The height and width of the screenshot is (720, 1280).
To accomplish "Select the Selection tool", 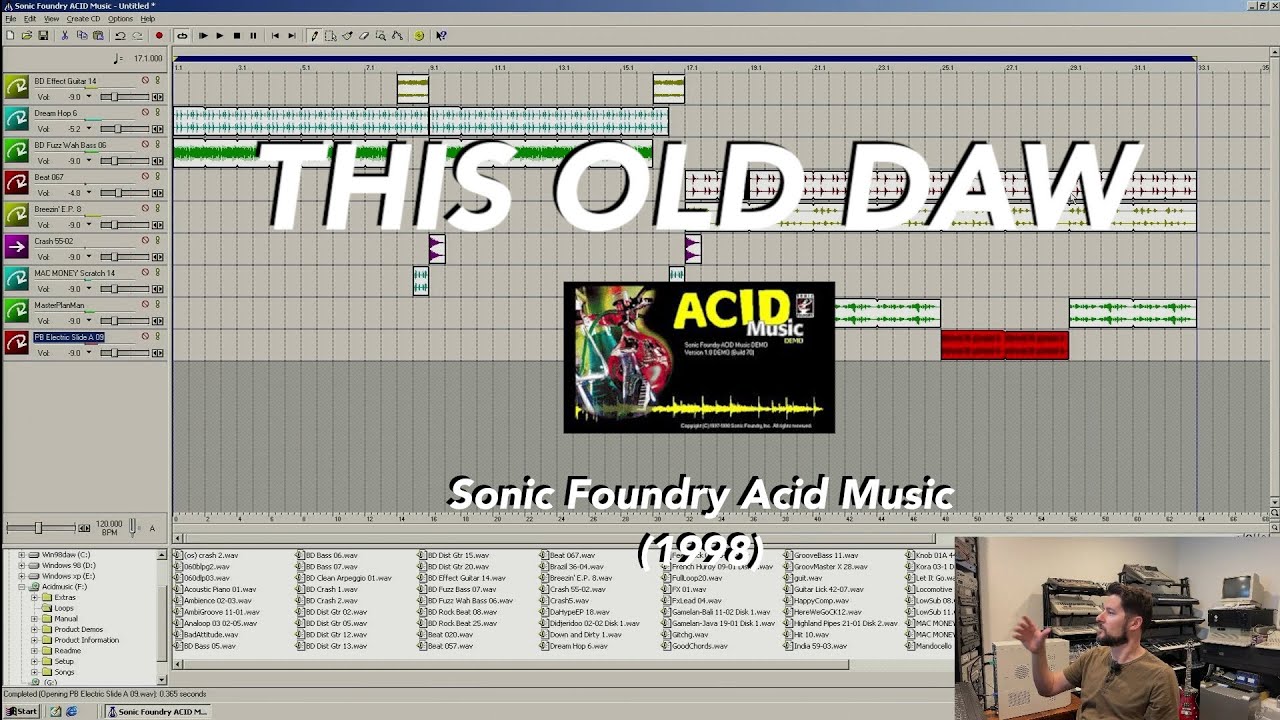I will (331, 35).
